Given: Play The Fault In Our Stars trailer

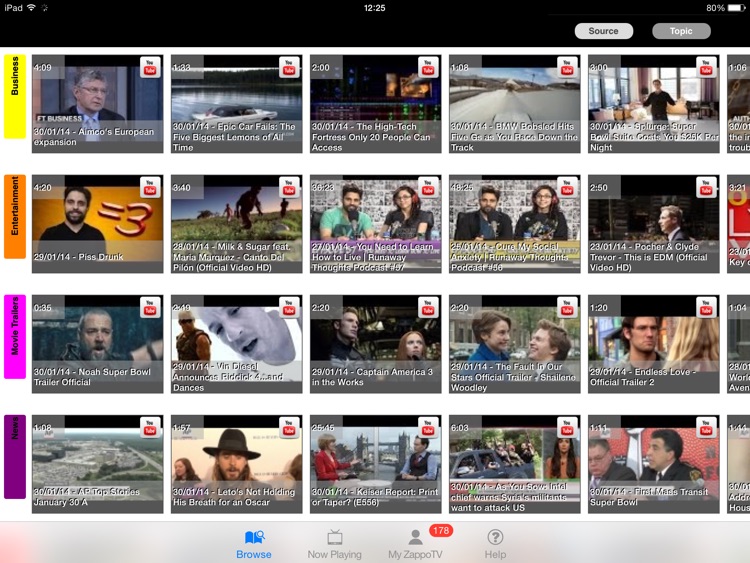Looking at the screenshot, I should click(515, 344).
